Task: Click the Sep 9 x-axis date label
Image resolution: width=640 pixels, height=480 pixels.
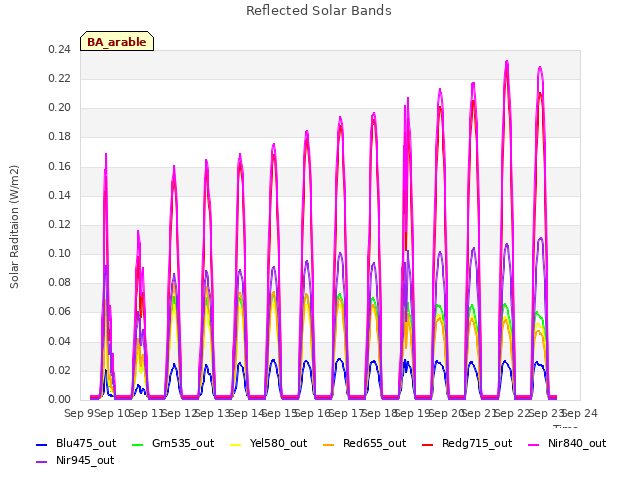Action: coord(78,413)
